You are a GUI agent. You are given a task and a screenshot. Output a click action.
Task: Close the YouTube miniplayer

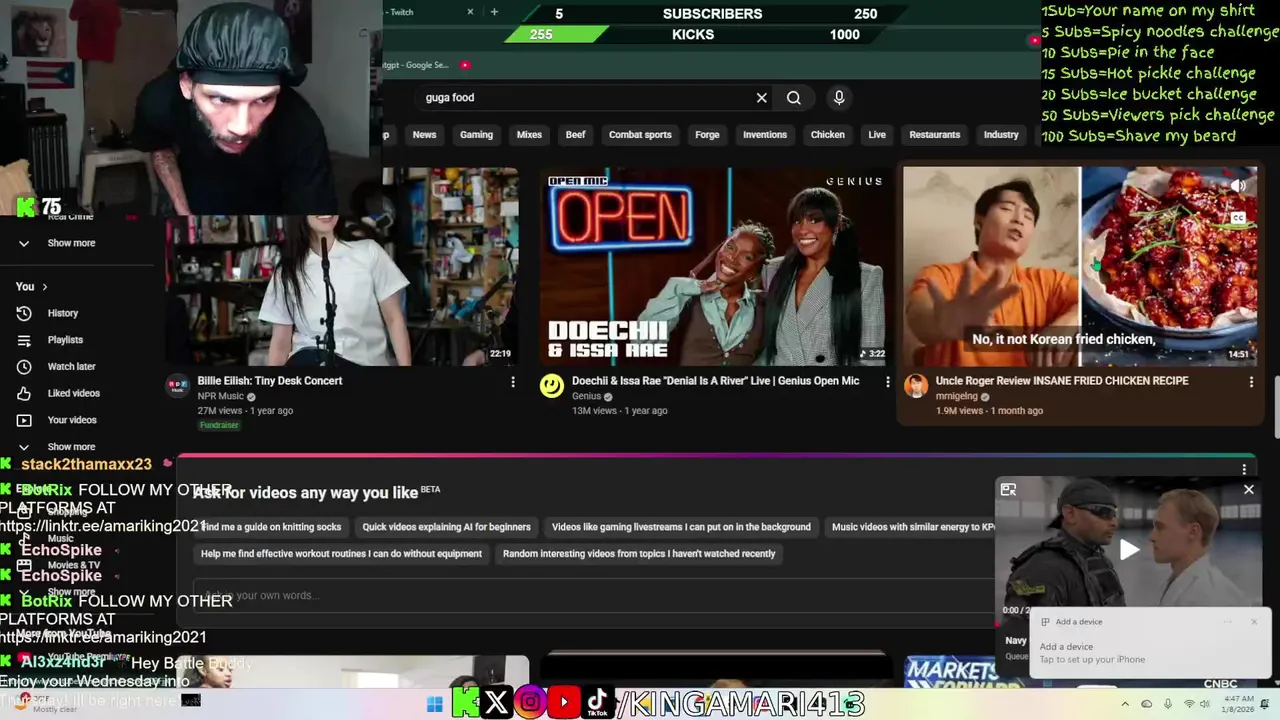[x=1248, y=490]
